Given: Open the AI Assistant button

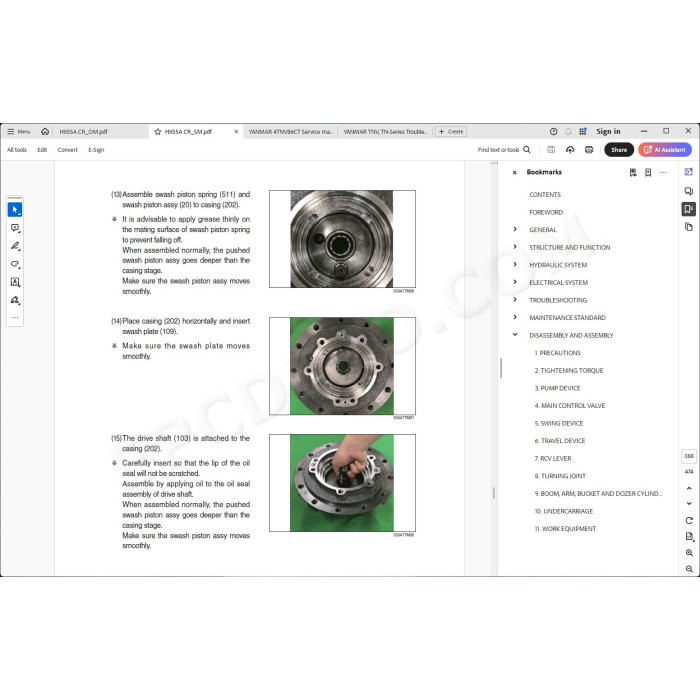Looking at the screenshot, I should [665, 150].
